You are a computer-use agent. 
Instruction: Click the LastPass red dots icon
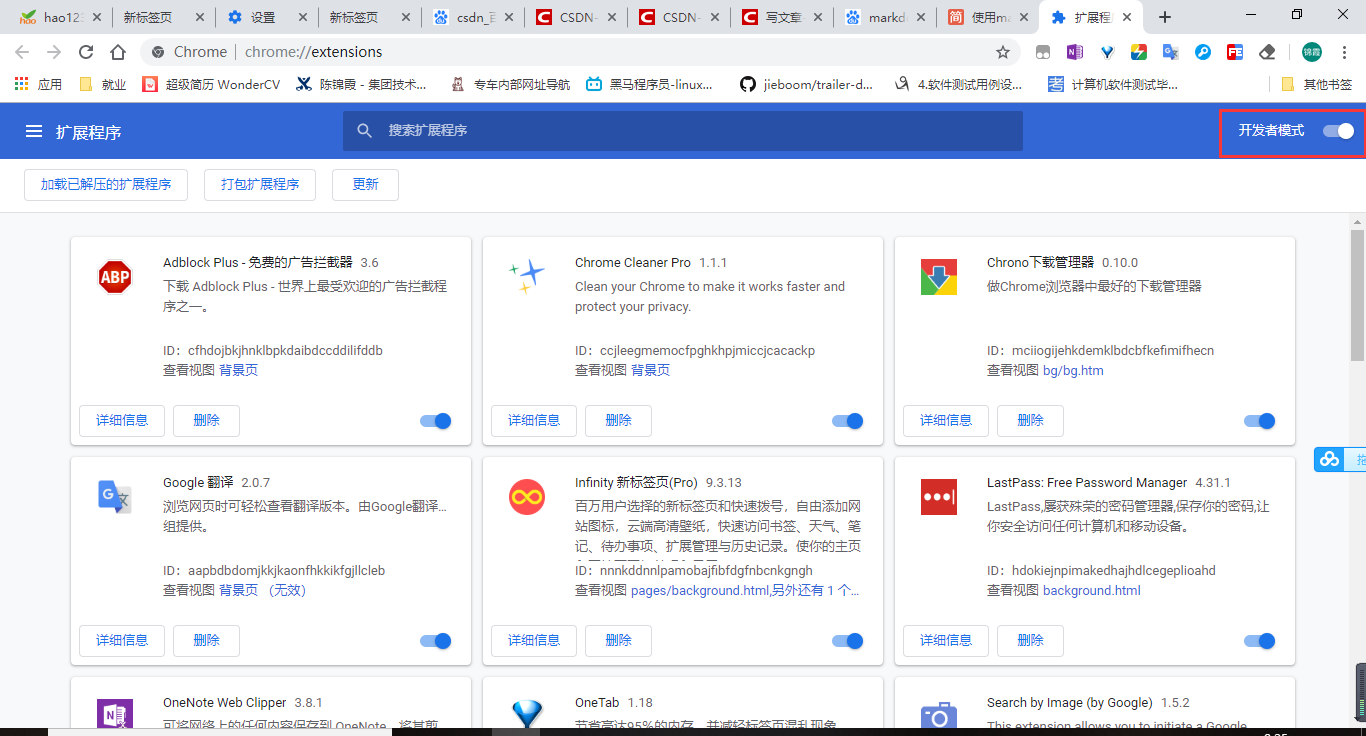pos(939,497)
